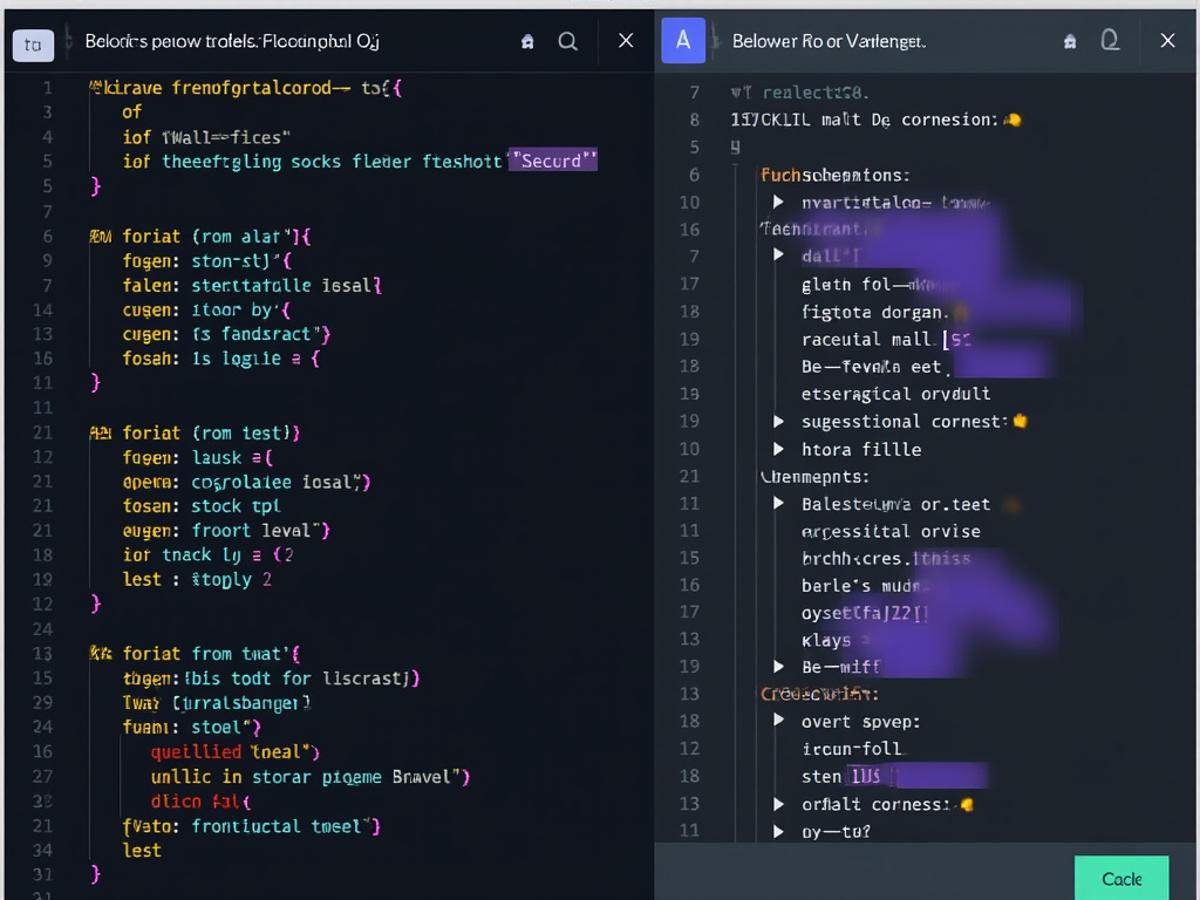Image resolution: width=1200 pixels, height=900 pixels.
Task: Expand the "Balesteuwa or.teet" node
Action: 779,503
